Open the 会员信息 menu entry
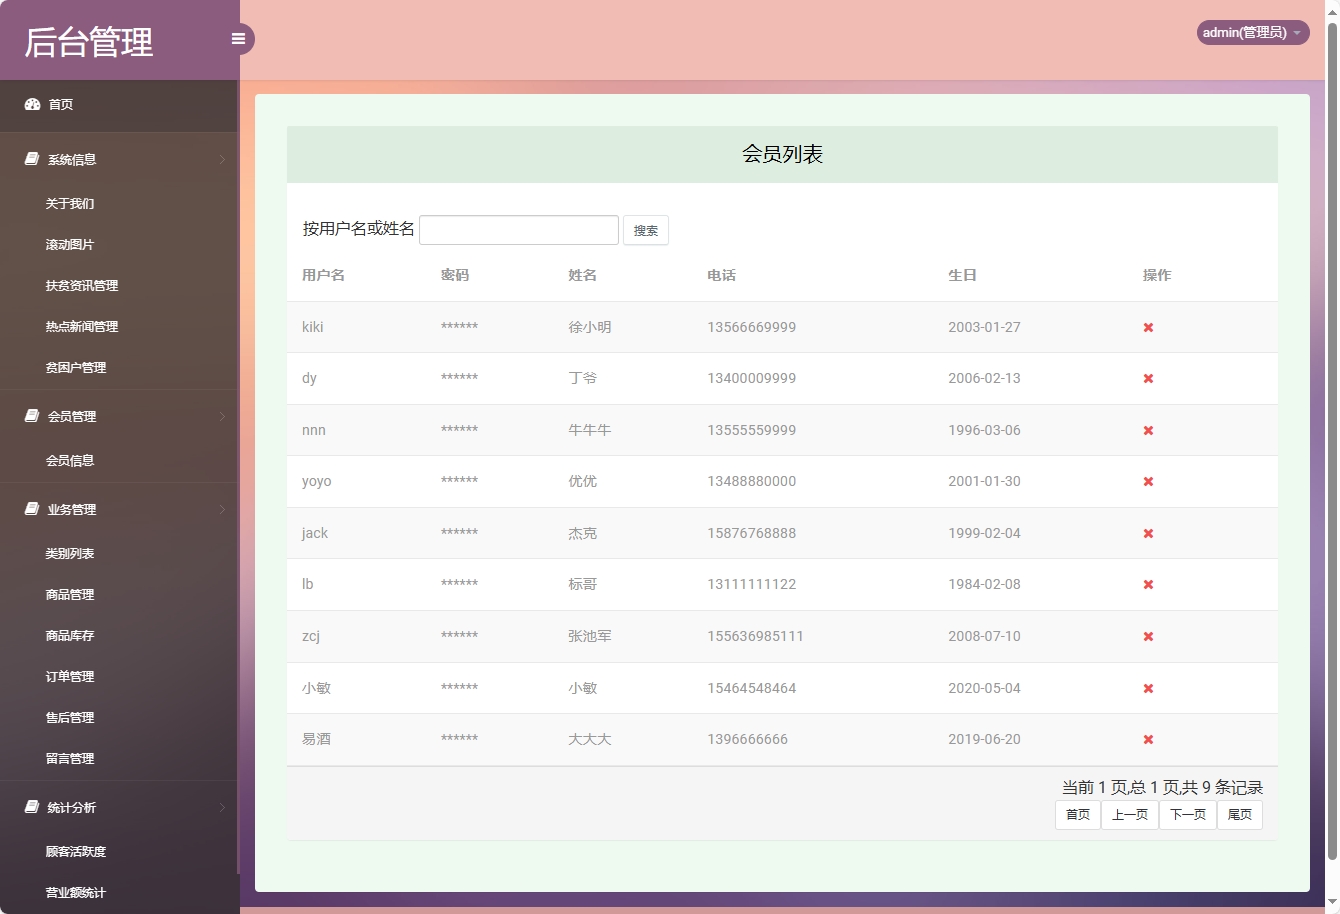 70,460
